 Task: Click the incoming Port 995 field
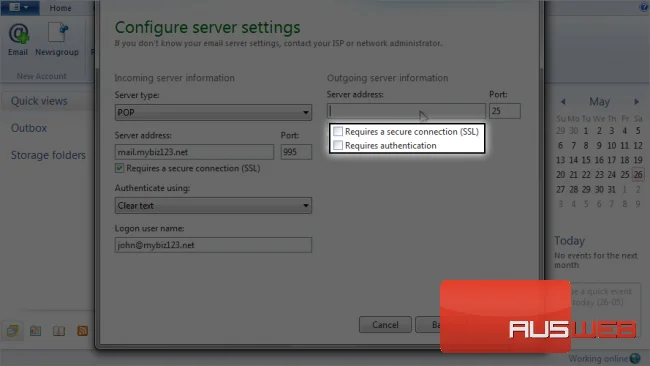(296, 152)
